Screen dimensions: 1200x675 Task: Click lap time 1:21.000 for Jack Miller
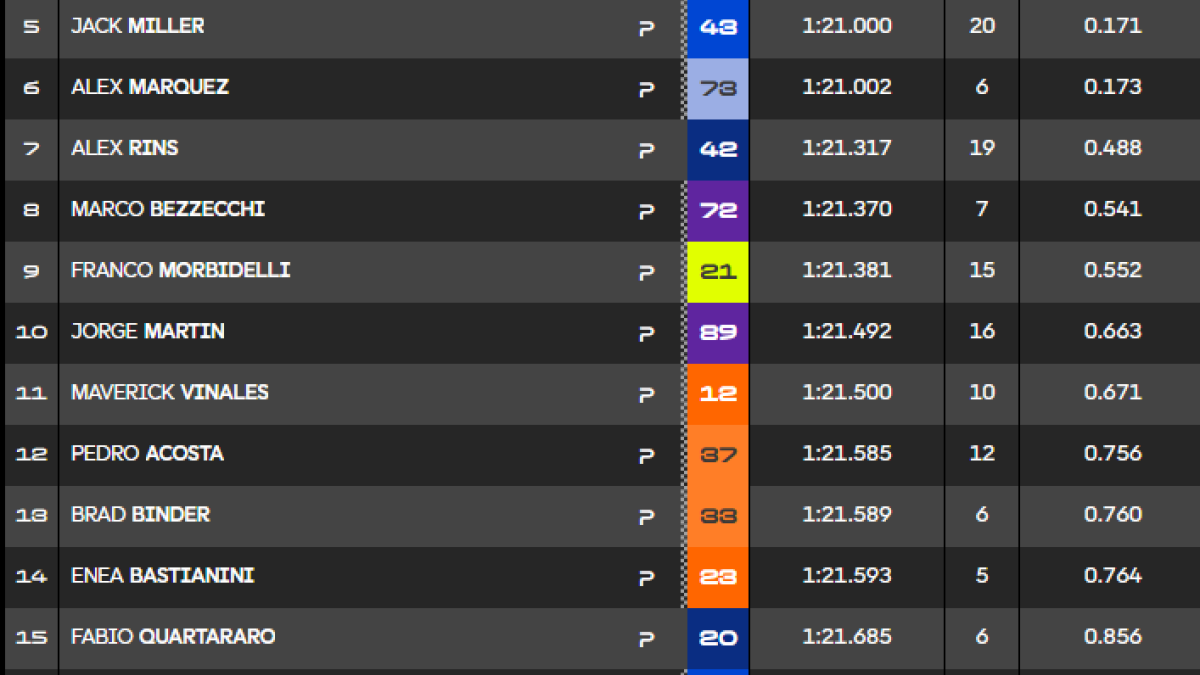[x=847, y=26]
